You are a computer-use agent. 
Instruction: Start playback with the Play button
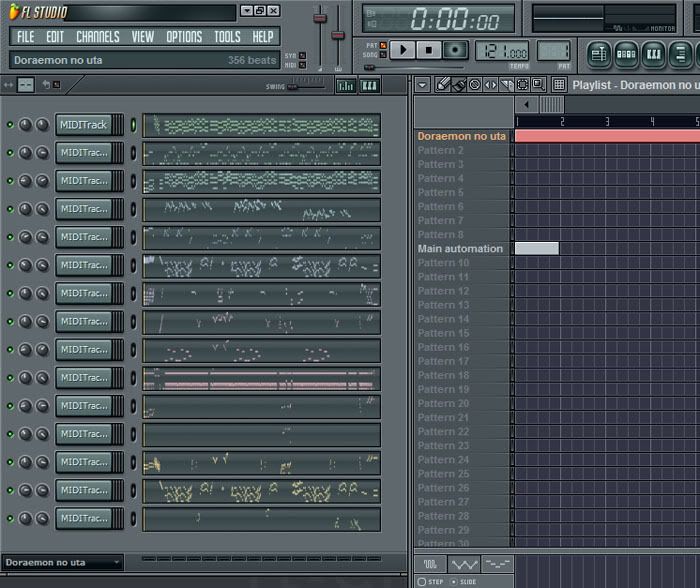403,50
